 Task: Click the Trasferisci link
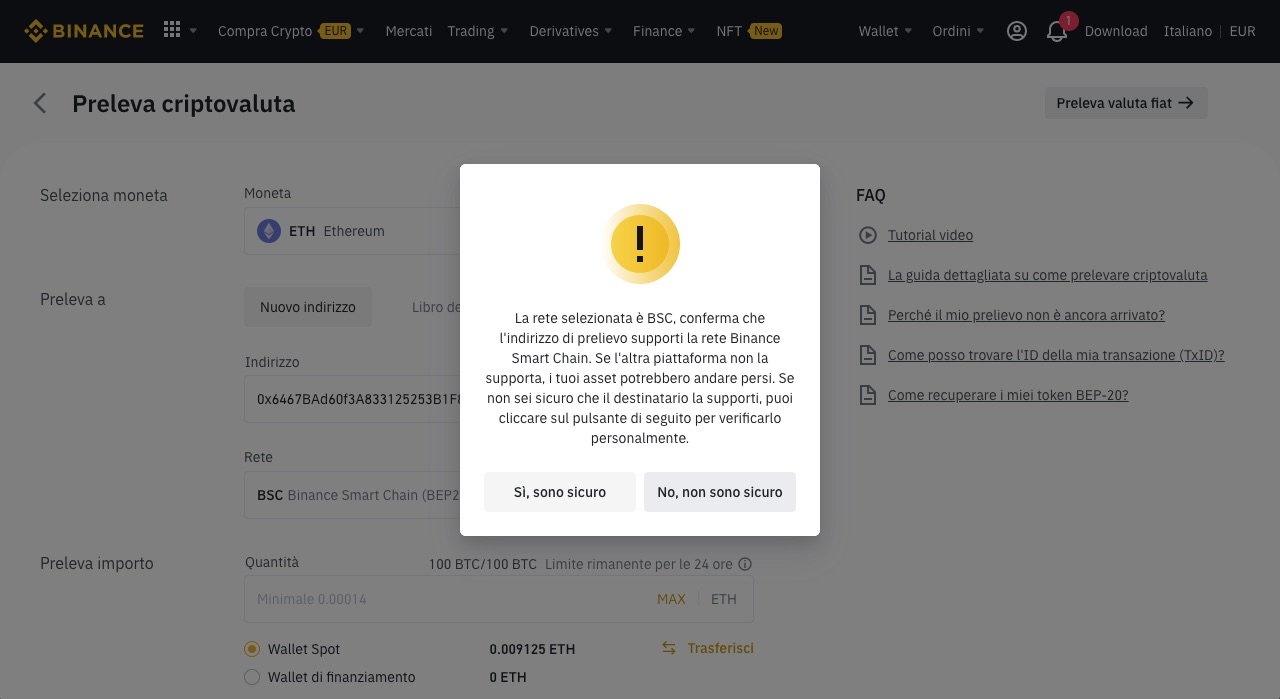click(x=721, y=648)
